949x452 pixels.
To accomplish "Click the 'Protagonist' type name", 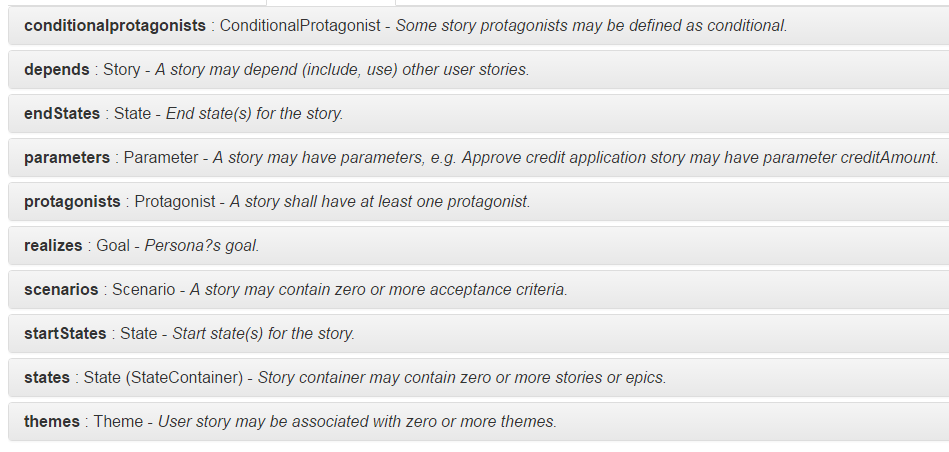I will (174, 201).
